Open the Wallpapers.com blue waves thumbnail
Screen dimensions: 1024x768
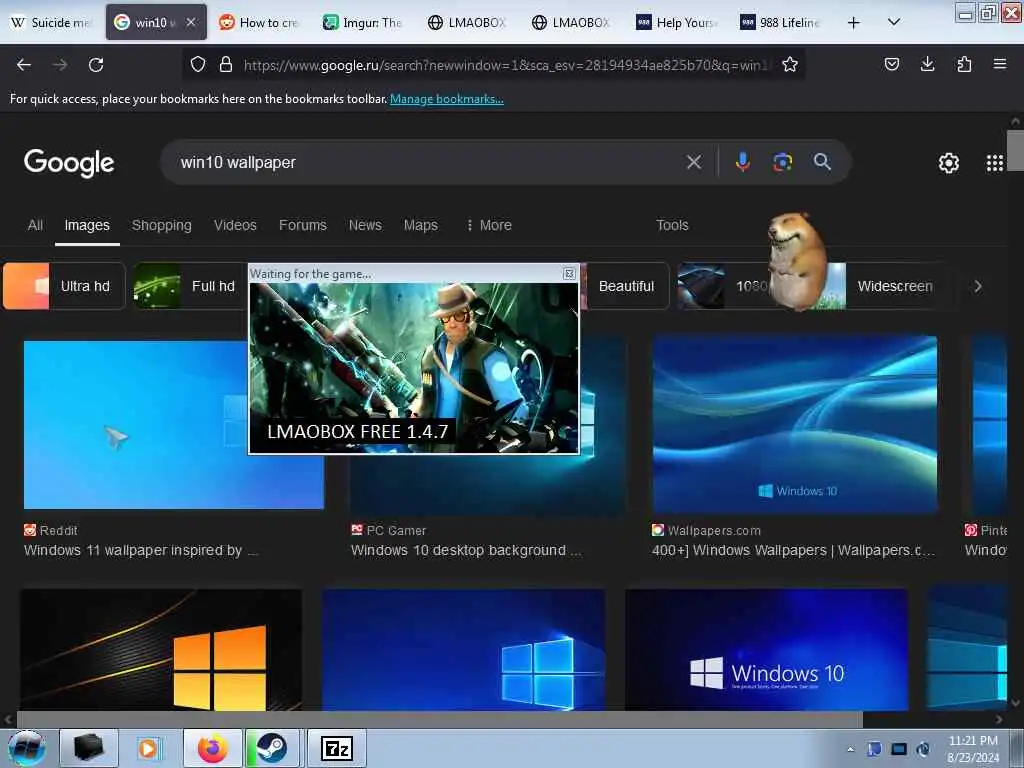pyautogui.click(x=795, y=424)
